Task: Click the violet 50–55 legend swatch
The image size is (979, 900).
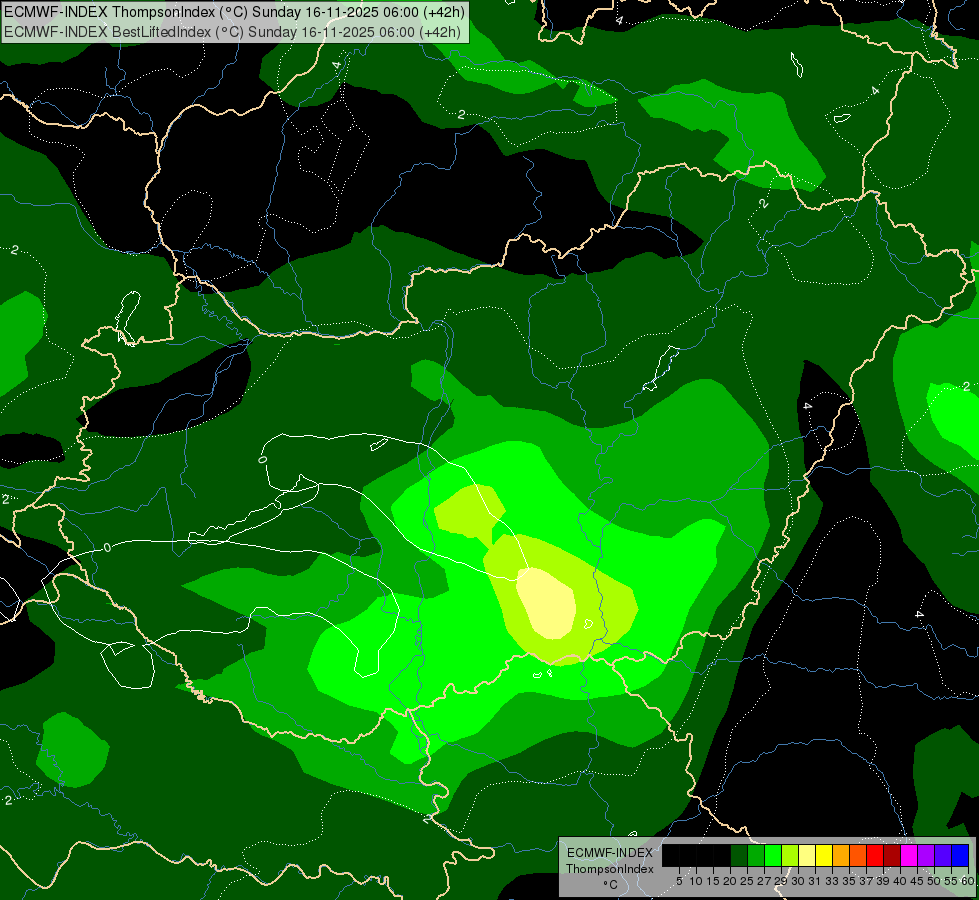Action: 943,855
